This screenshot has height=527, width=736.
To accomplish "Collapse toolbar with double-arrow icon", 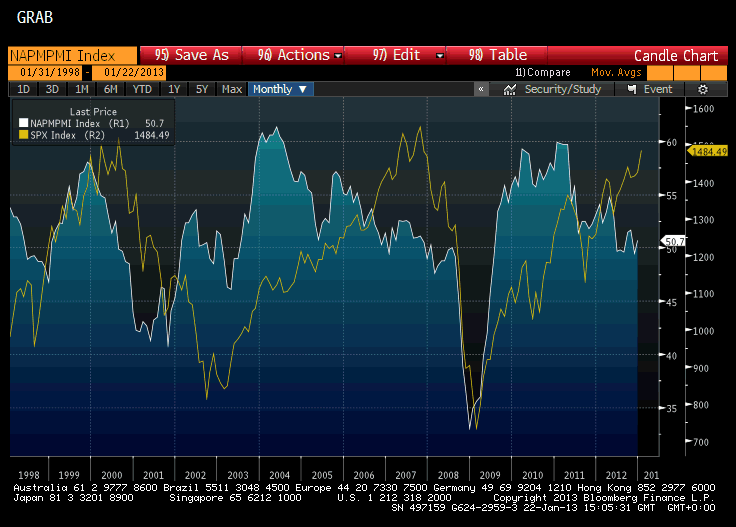I will [481, 89].
